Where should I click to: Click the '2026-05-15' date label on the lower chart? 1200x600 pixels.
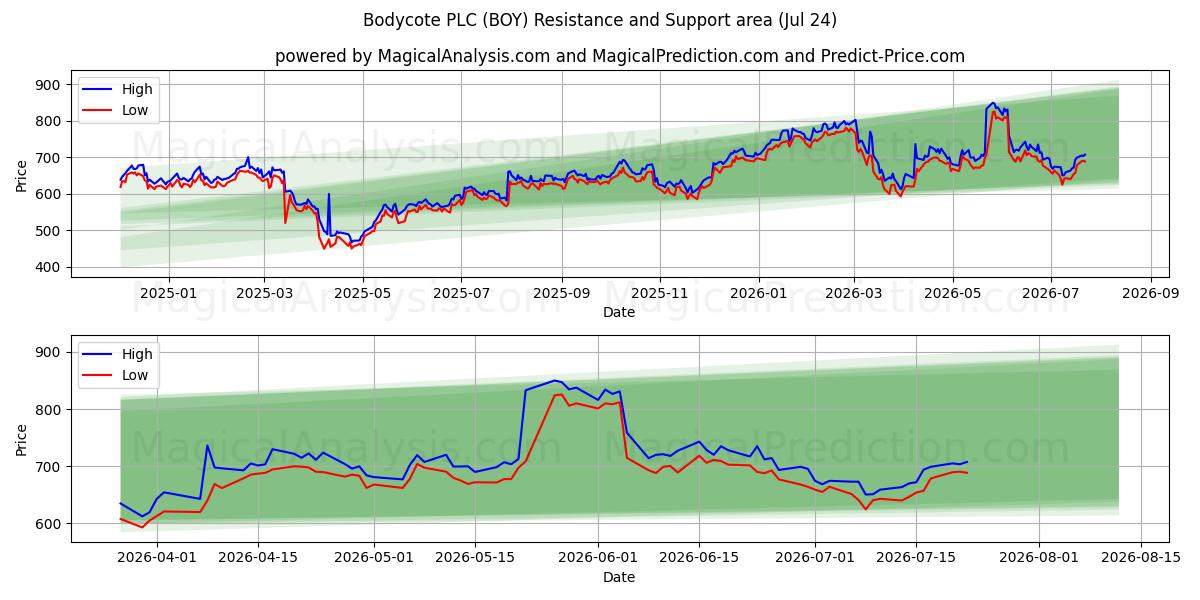pyautogui.click(x=475, y=558)
